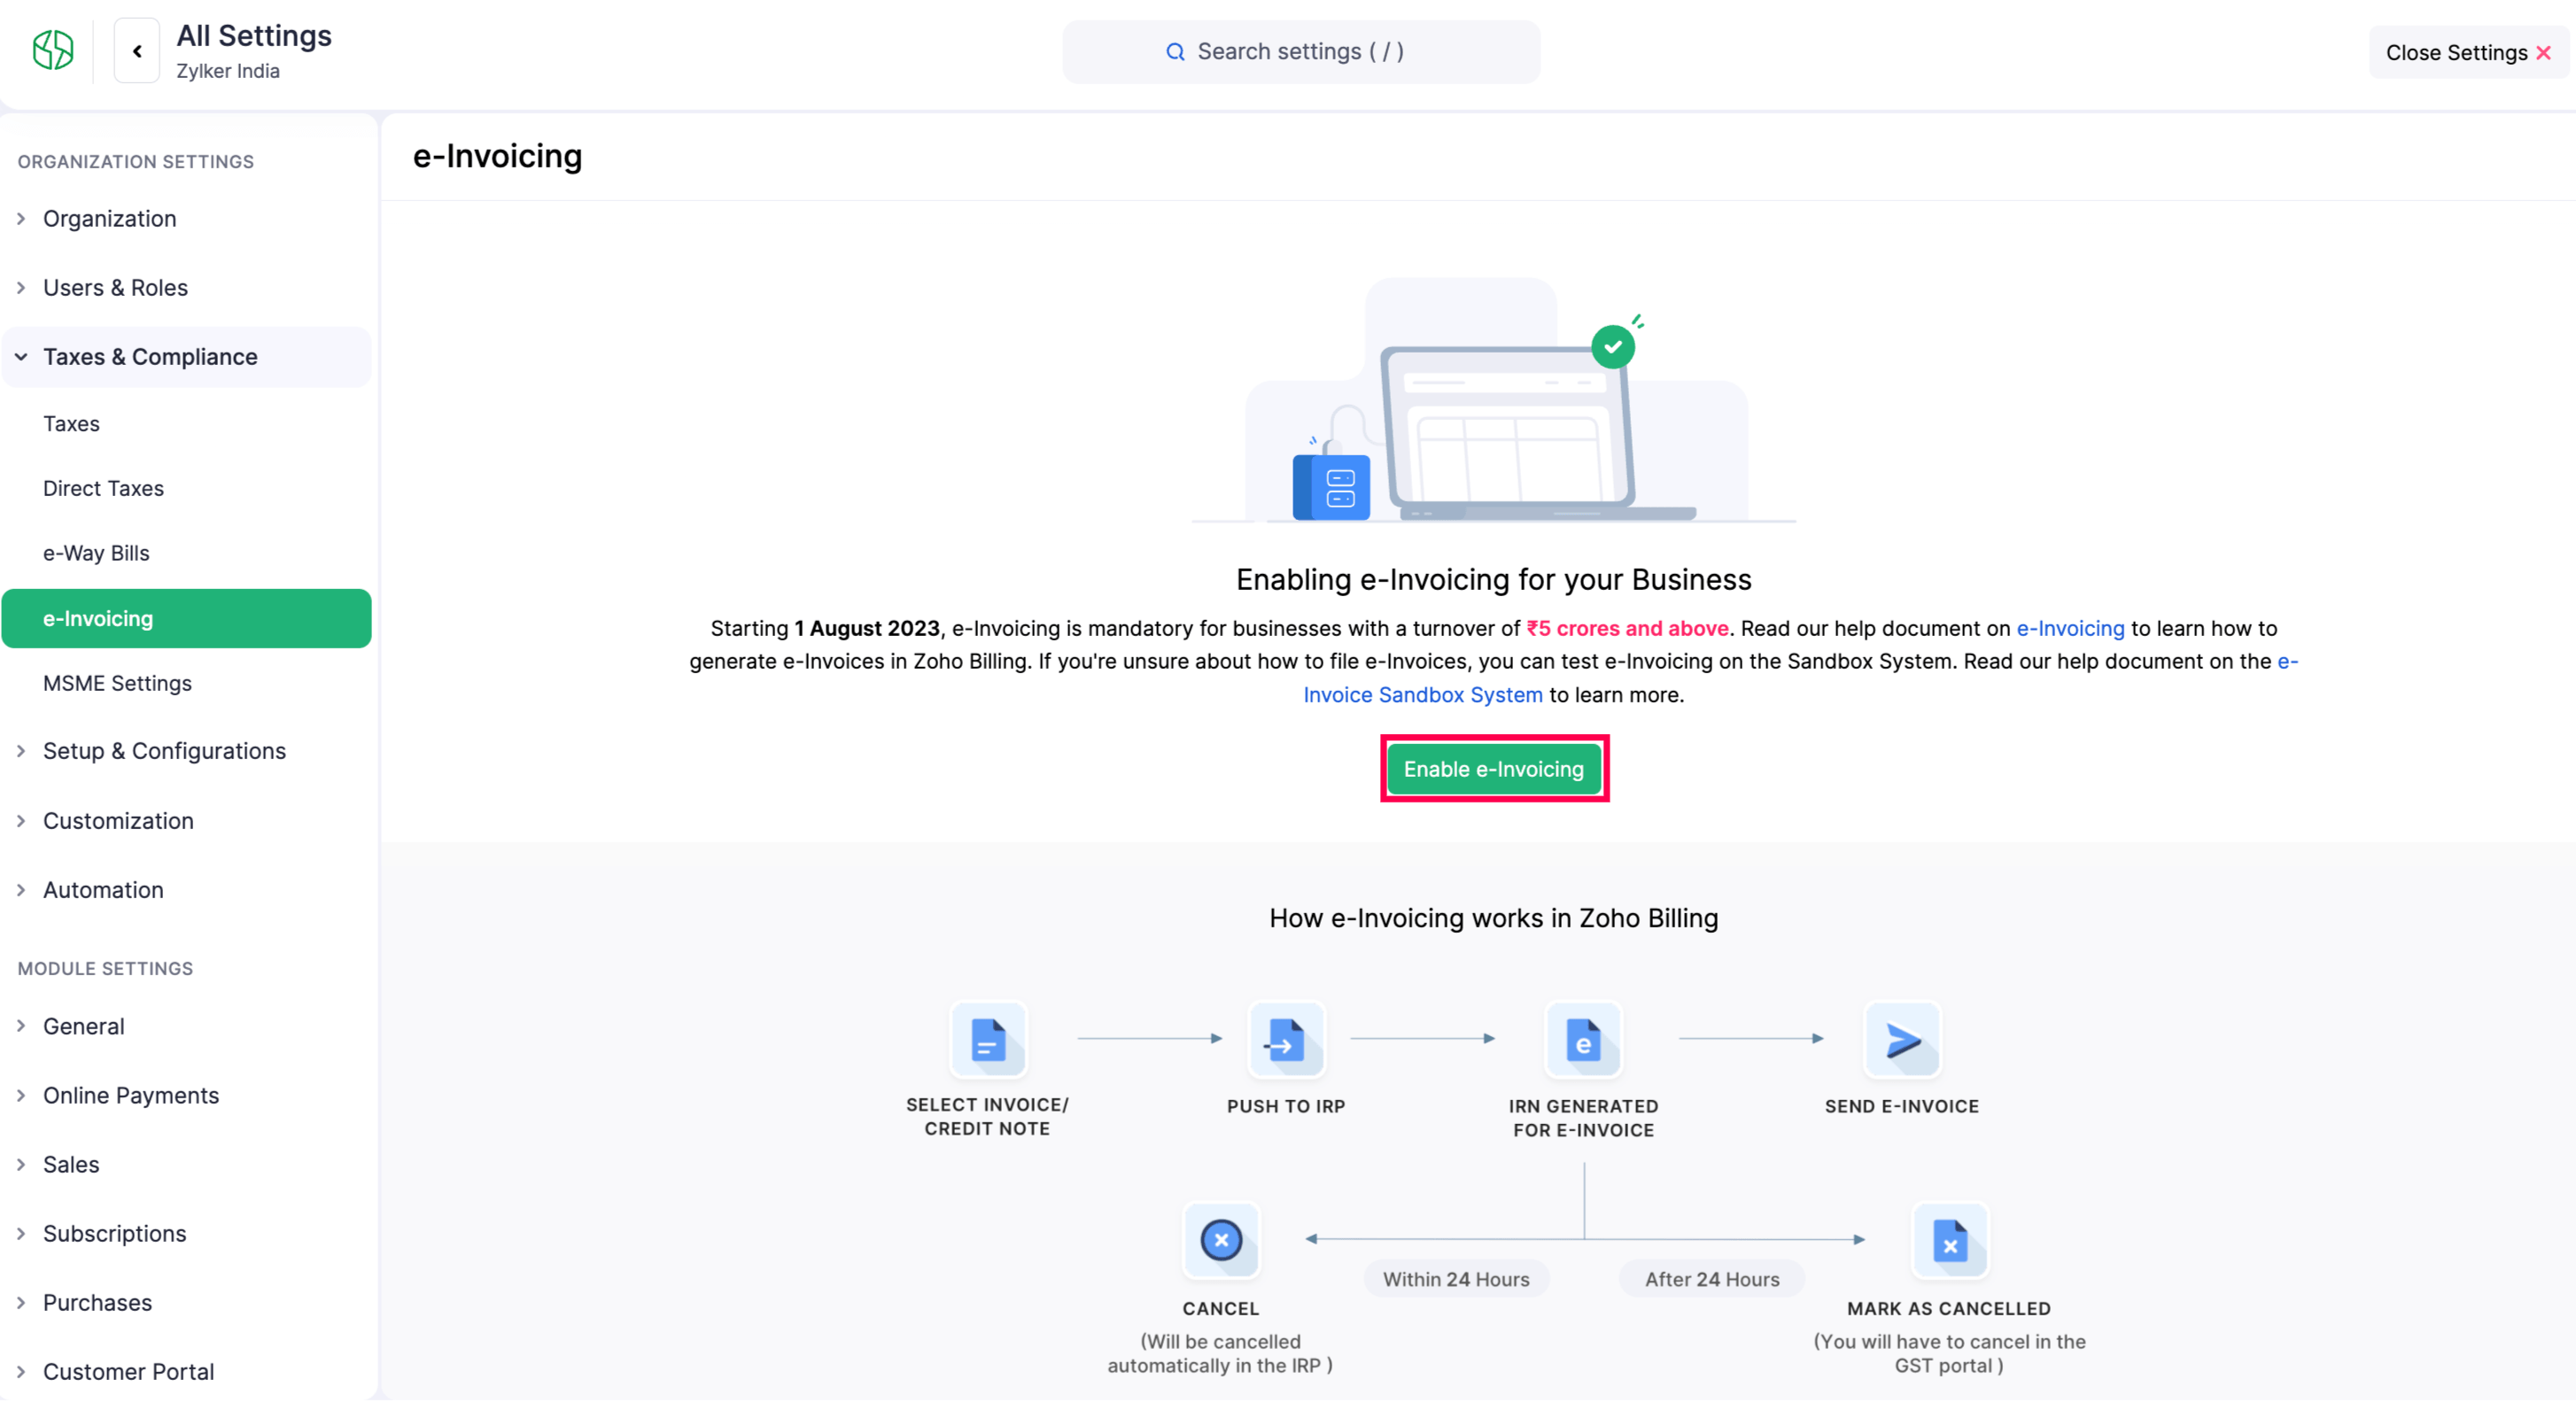Expand the Organization settings section

click(186, 219)
